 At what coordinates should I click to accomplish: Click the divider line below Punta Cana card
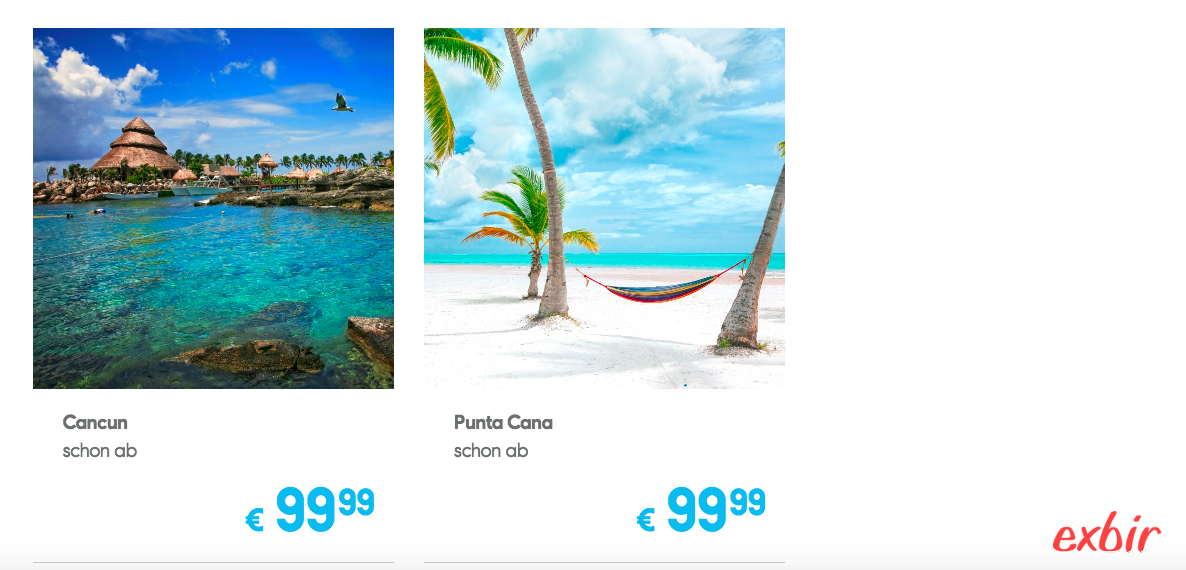(604, 562)
